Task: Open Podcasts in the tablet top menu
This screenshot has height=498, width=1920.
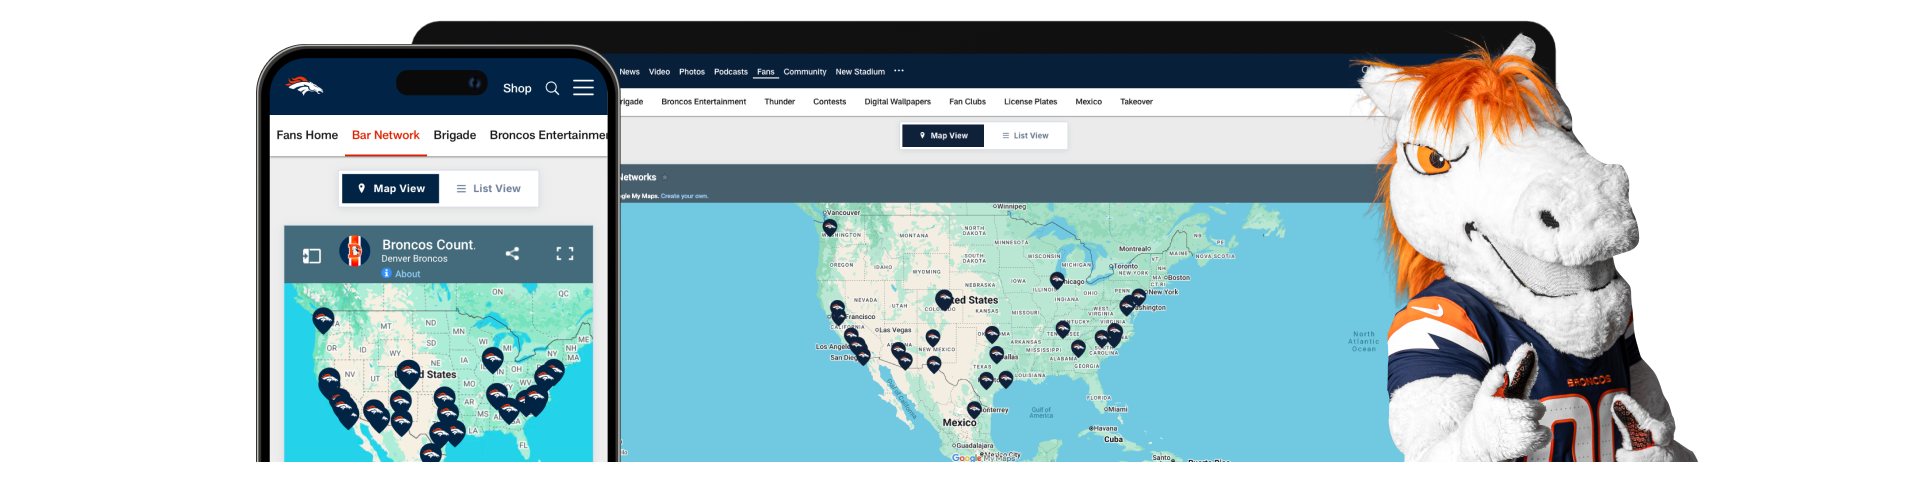Action: pyautogui.click(x=731, y=72)
